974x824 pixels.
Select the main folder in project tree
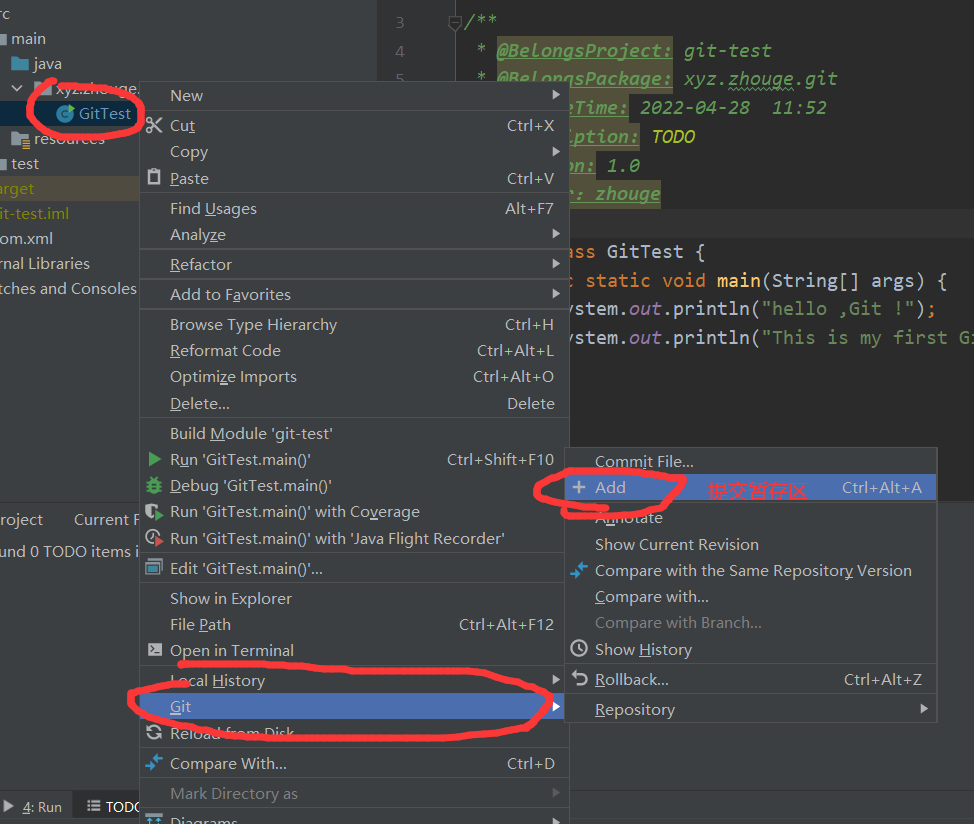click(x=29, y=38)
